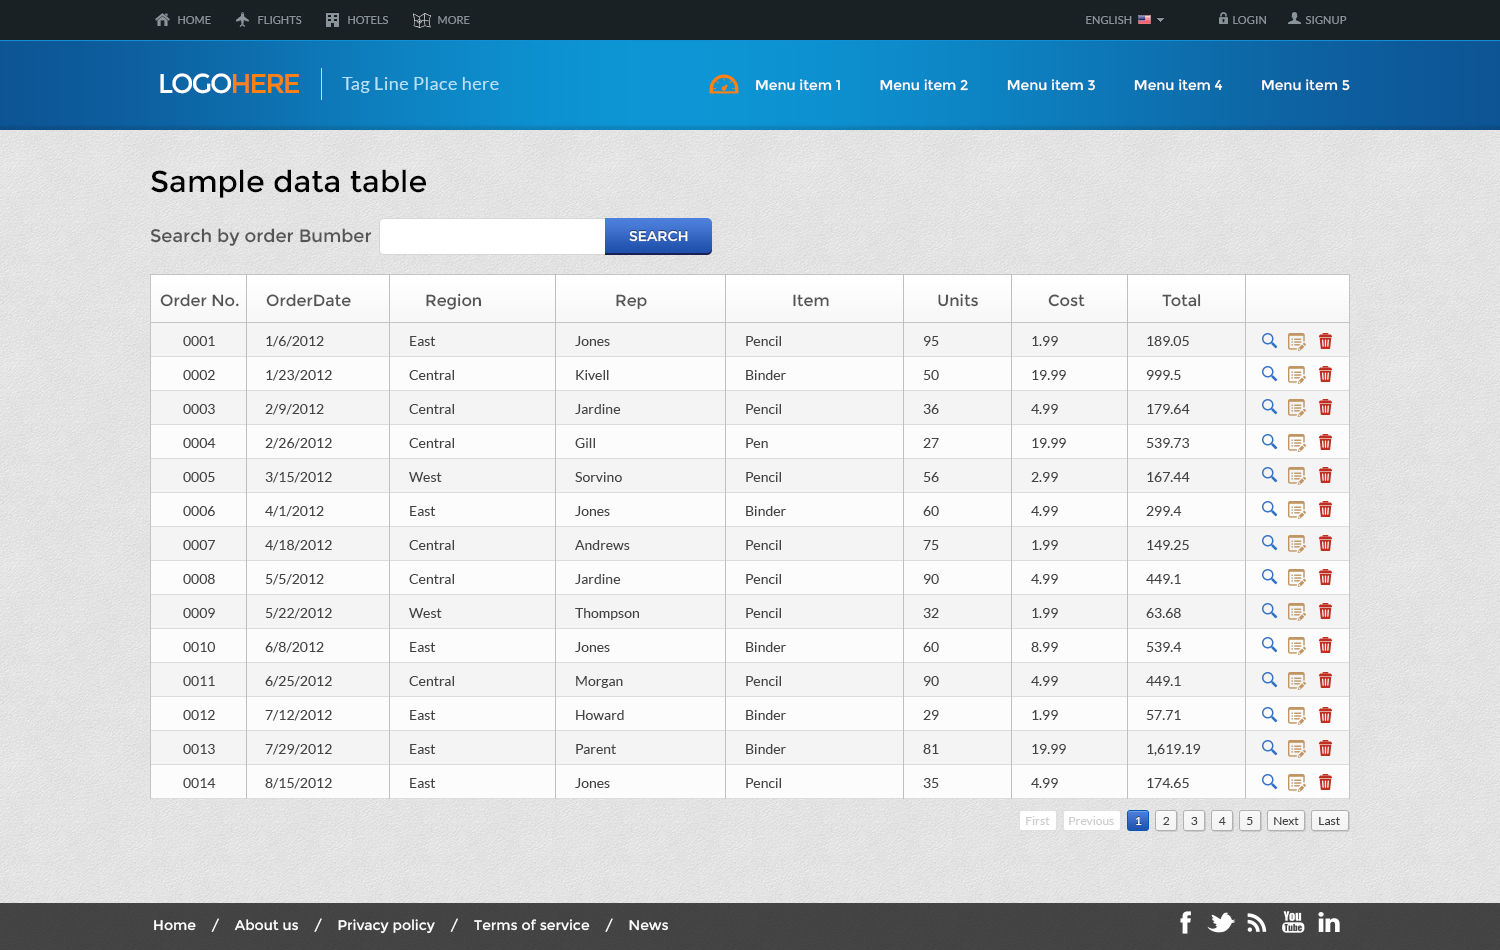Delete order 0007 using its trash icon
Image resolution: width=1500 pixels, height=950 pixels.
click(x=1325, y=544)
